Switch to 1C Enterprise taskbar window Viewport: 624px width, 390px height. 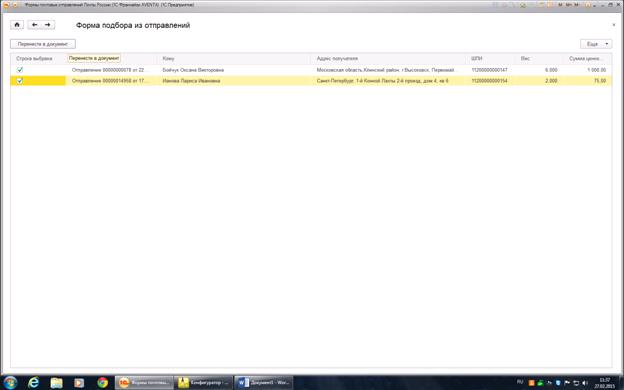pos(144,382)
